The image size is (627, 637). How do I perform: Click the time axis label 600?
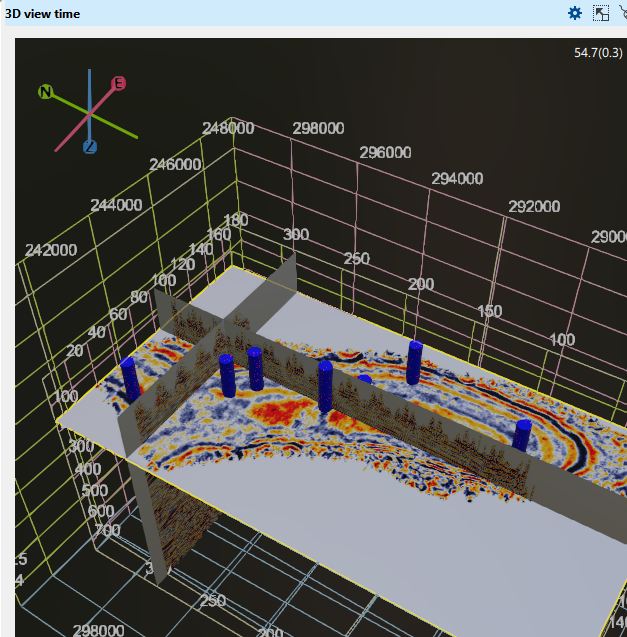[101, 511]
